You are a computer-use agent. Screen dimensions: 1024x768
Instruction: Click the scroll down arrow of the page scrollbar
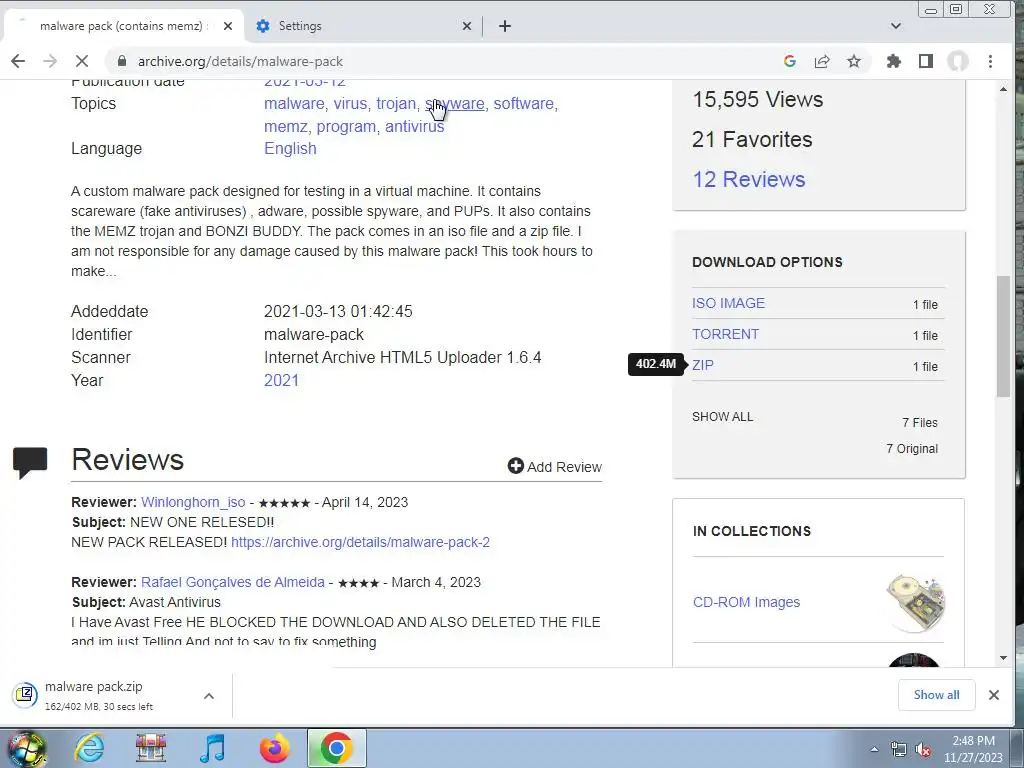click(1003, 658)
